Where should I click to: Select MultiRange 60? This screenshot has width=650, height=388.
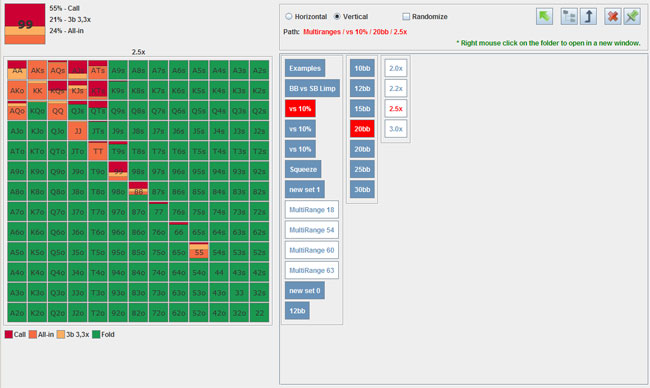(312, 250)
